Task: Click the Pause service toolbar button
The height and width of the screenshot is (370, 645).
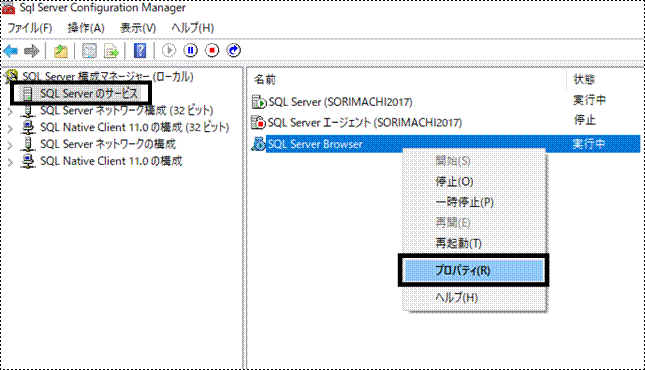Action: click(190, 51)
